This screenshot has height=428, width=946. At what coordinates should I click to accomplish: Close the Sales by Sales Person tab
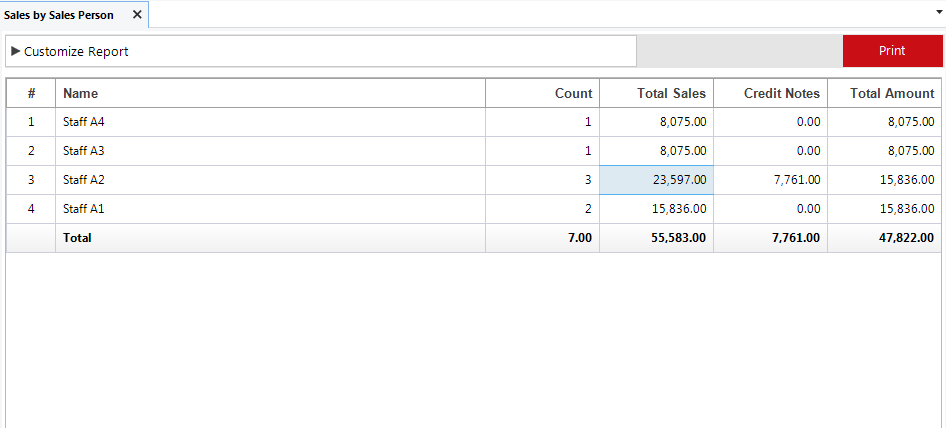coord(137,15)
